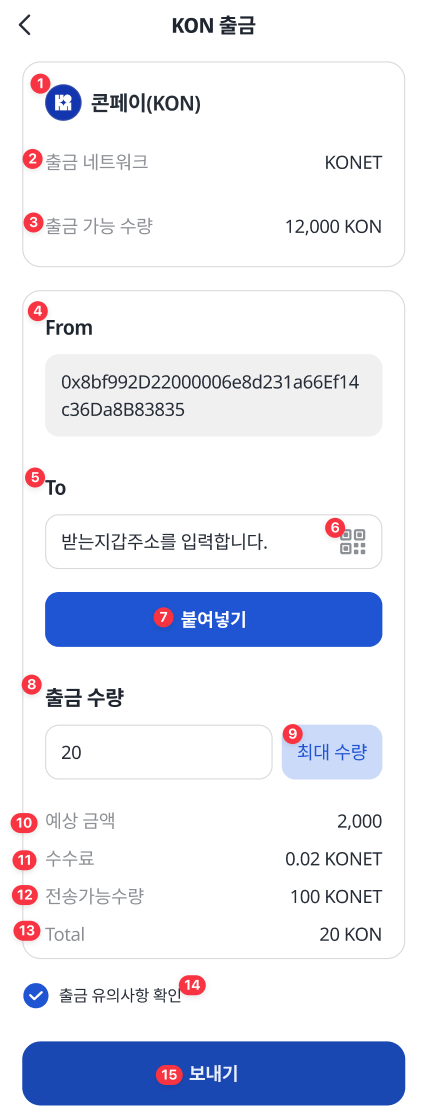
Task: Toggle the 출금 유의사항 확인 checkbox
Action: 35,995
